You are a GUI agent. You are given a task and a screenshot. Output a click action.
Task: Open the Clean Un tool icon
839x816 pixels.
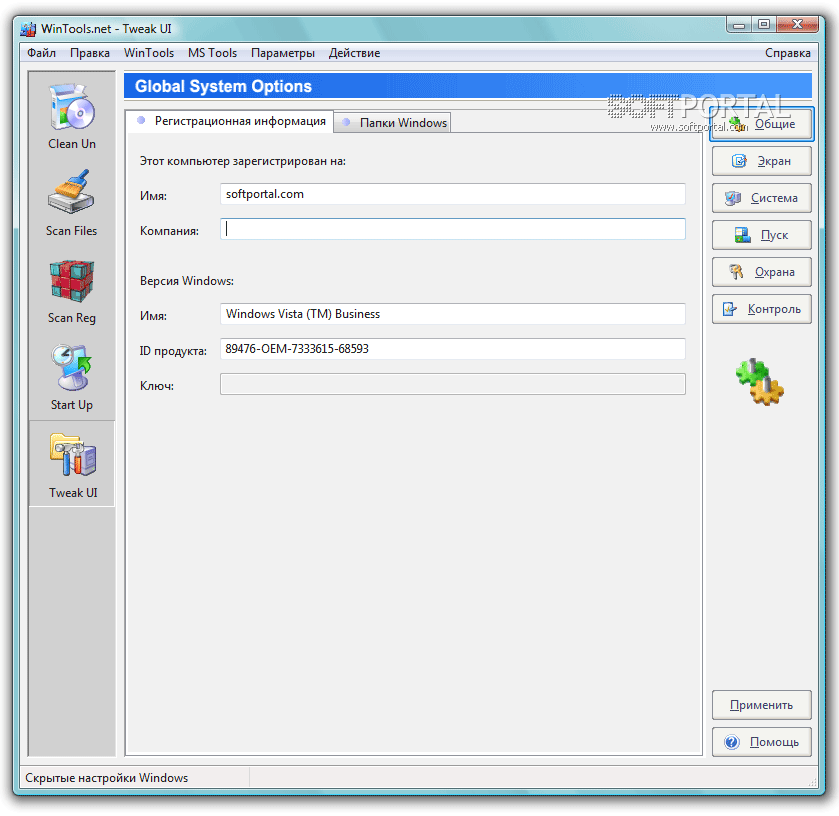[x=72, y=107]
